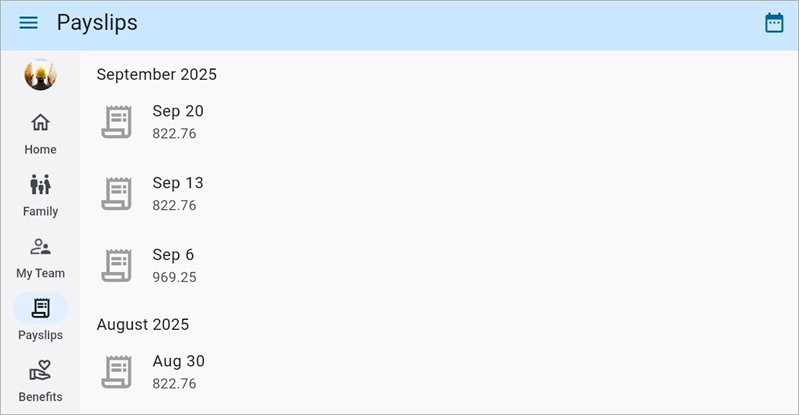The height and width of the screenshot is (415, 799).
Task: Open the hamburger navigation menu
Action: pos(29,23)
